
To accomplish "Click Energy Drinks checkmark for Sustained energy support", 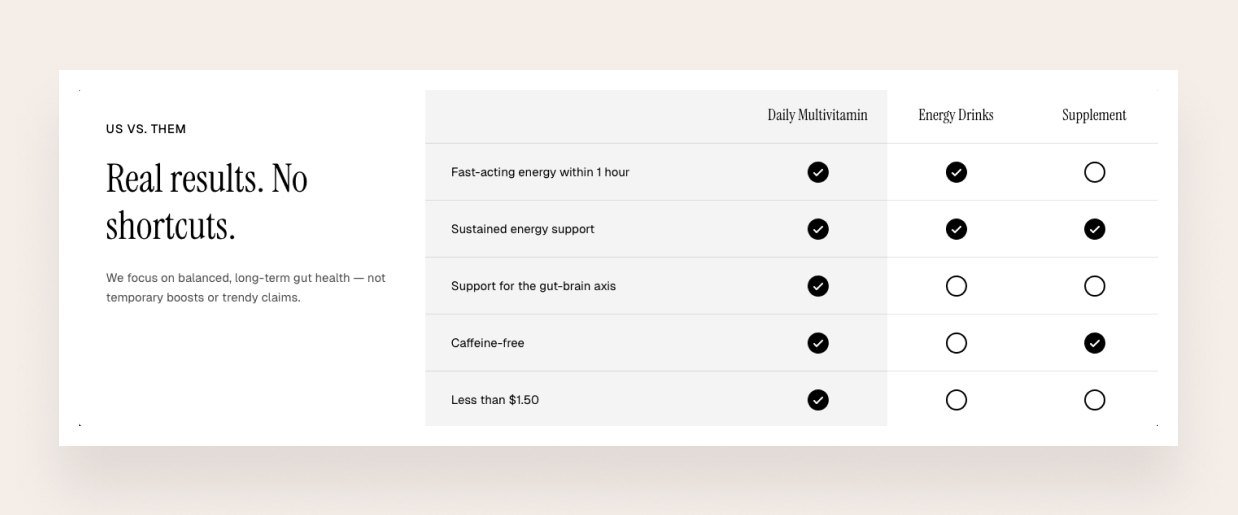I will point(956,229).
